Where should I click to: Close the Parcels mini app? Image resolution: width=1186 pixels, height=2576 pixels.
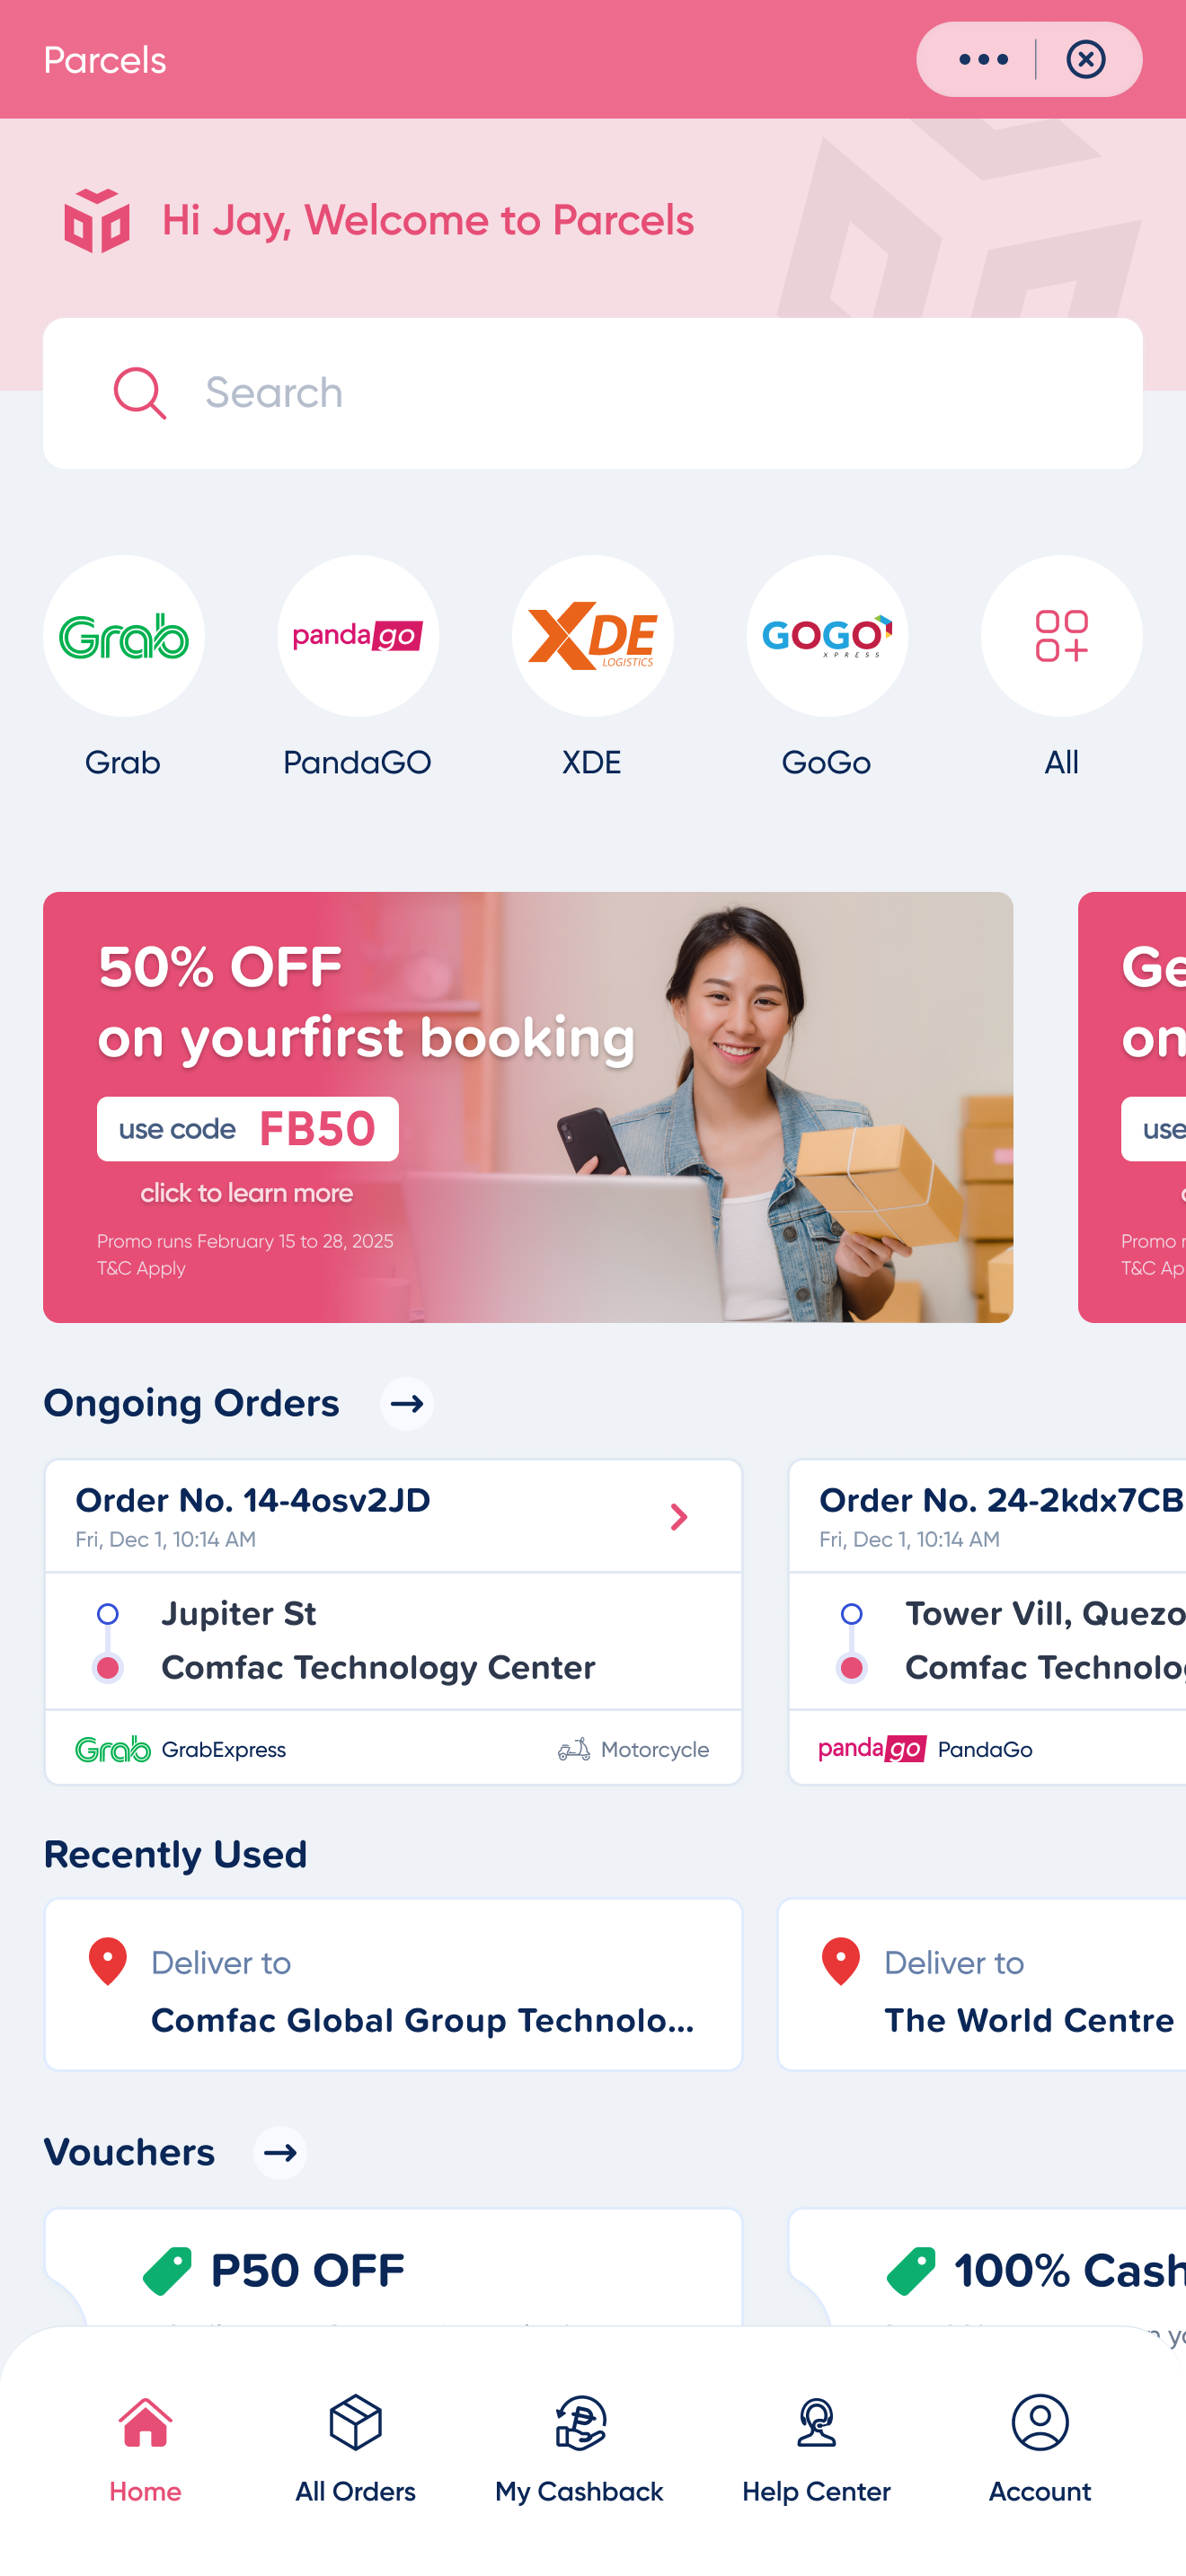(1086, 60)
